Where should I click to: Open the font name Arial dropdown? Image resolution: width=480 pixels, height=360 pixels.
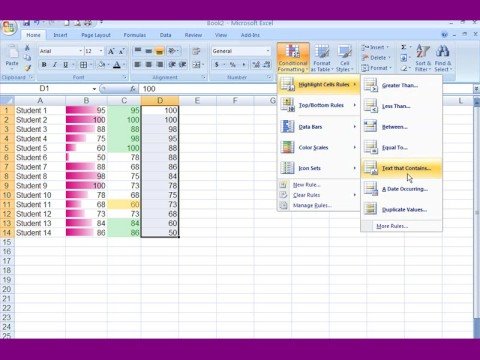pos(80,51)
